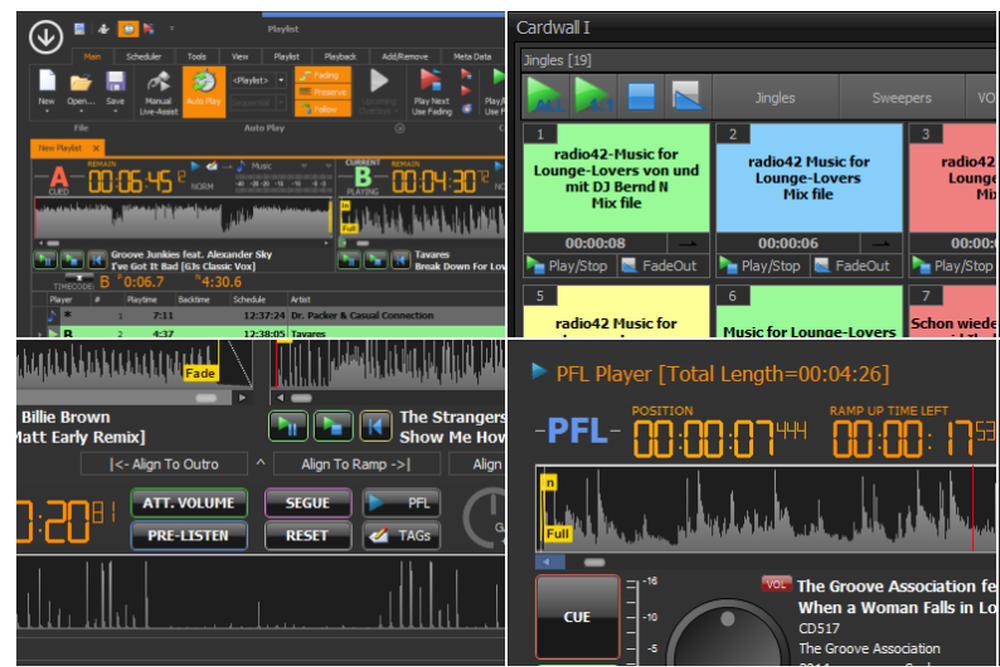Click PFL button with blue triangle
This screenshot has width=1000, height=667.
(x=401, y=503)
